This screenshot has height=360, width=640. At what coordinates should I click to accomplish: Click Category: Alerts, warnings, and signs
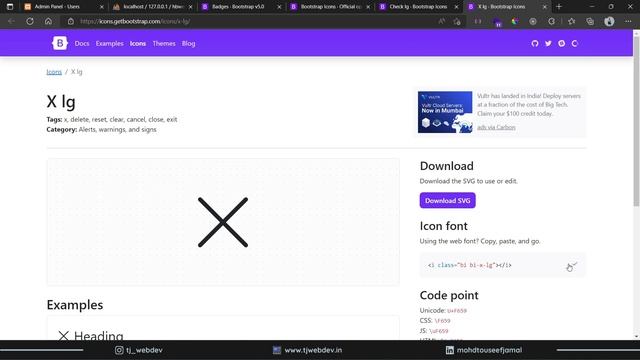click(101, 129)
